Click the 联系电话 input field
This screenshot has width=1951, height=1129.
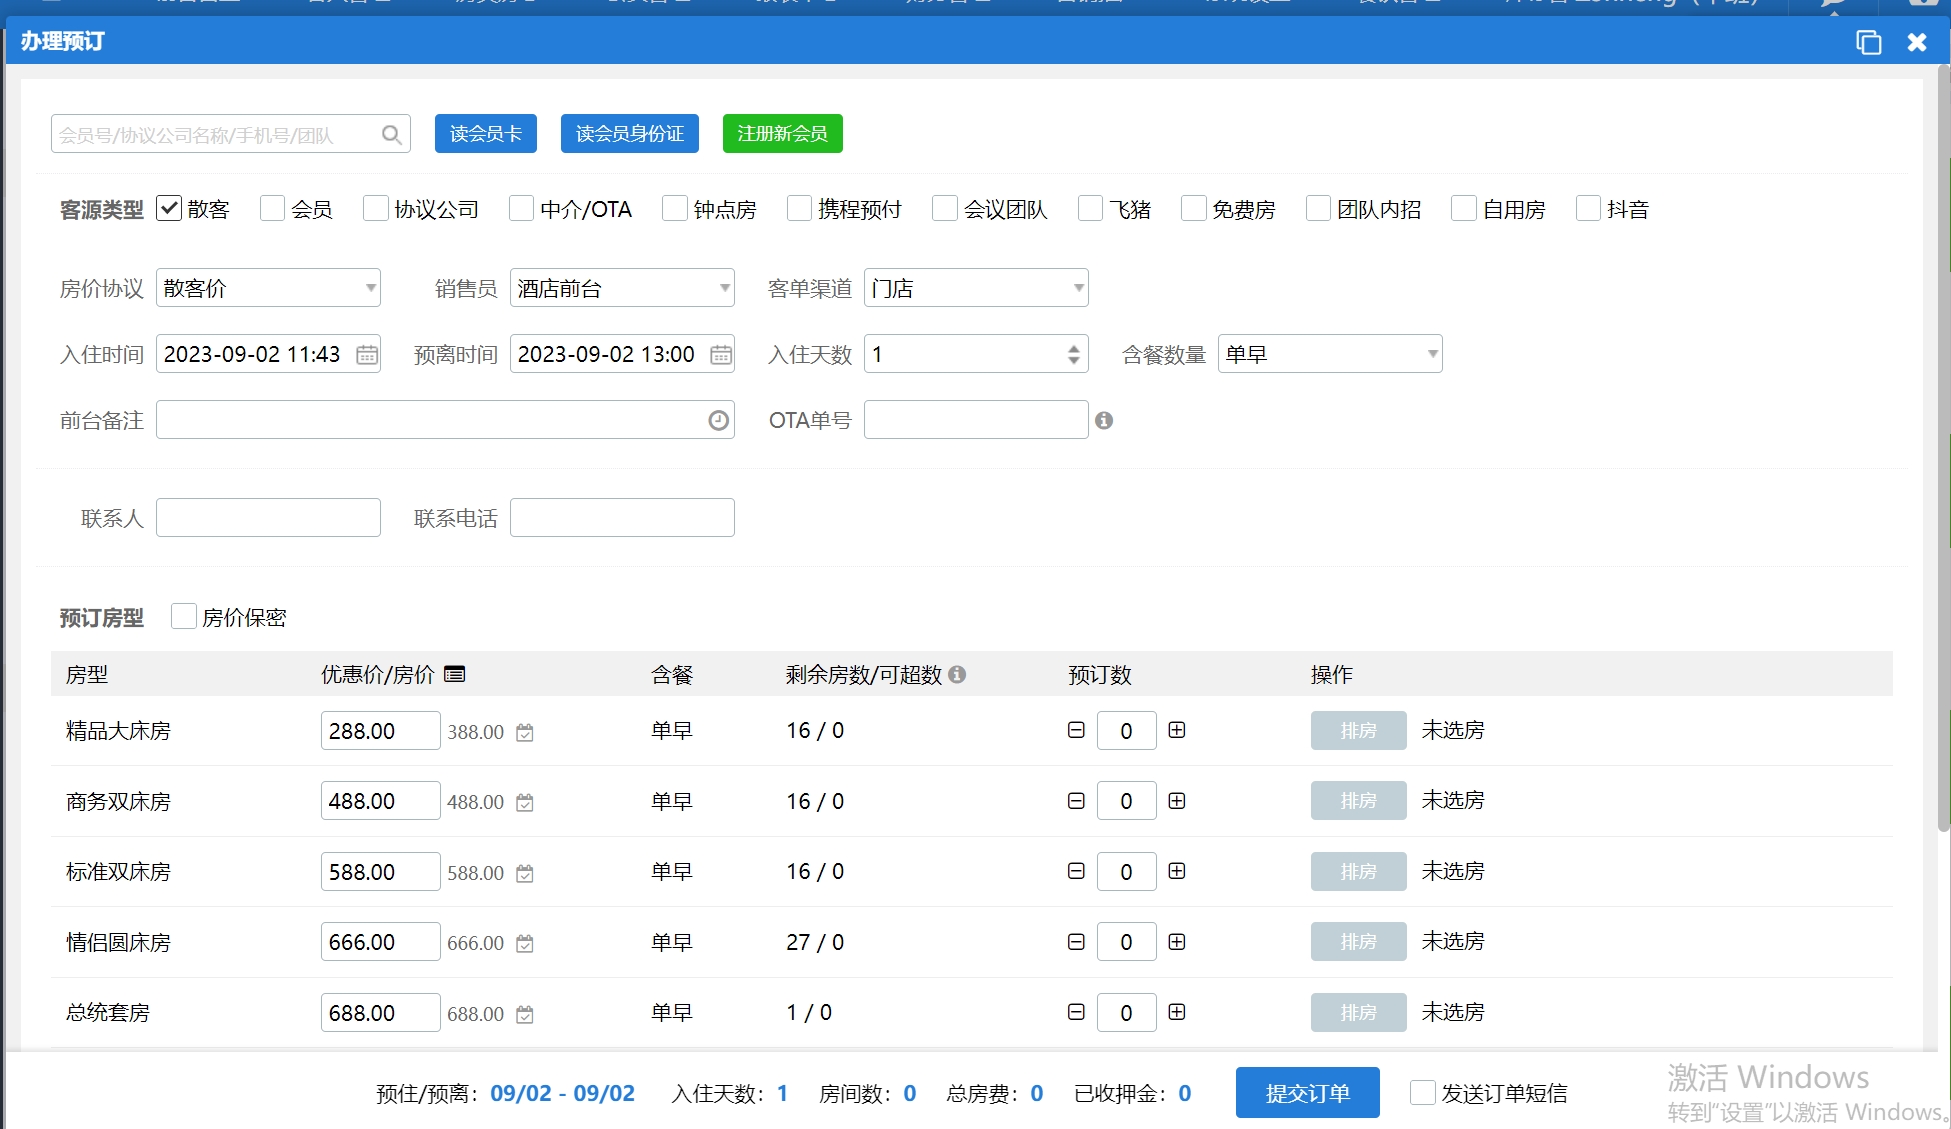pyautogui.click(x=622, y=518)
